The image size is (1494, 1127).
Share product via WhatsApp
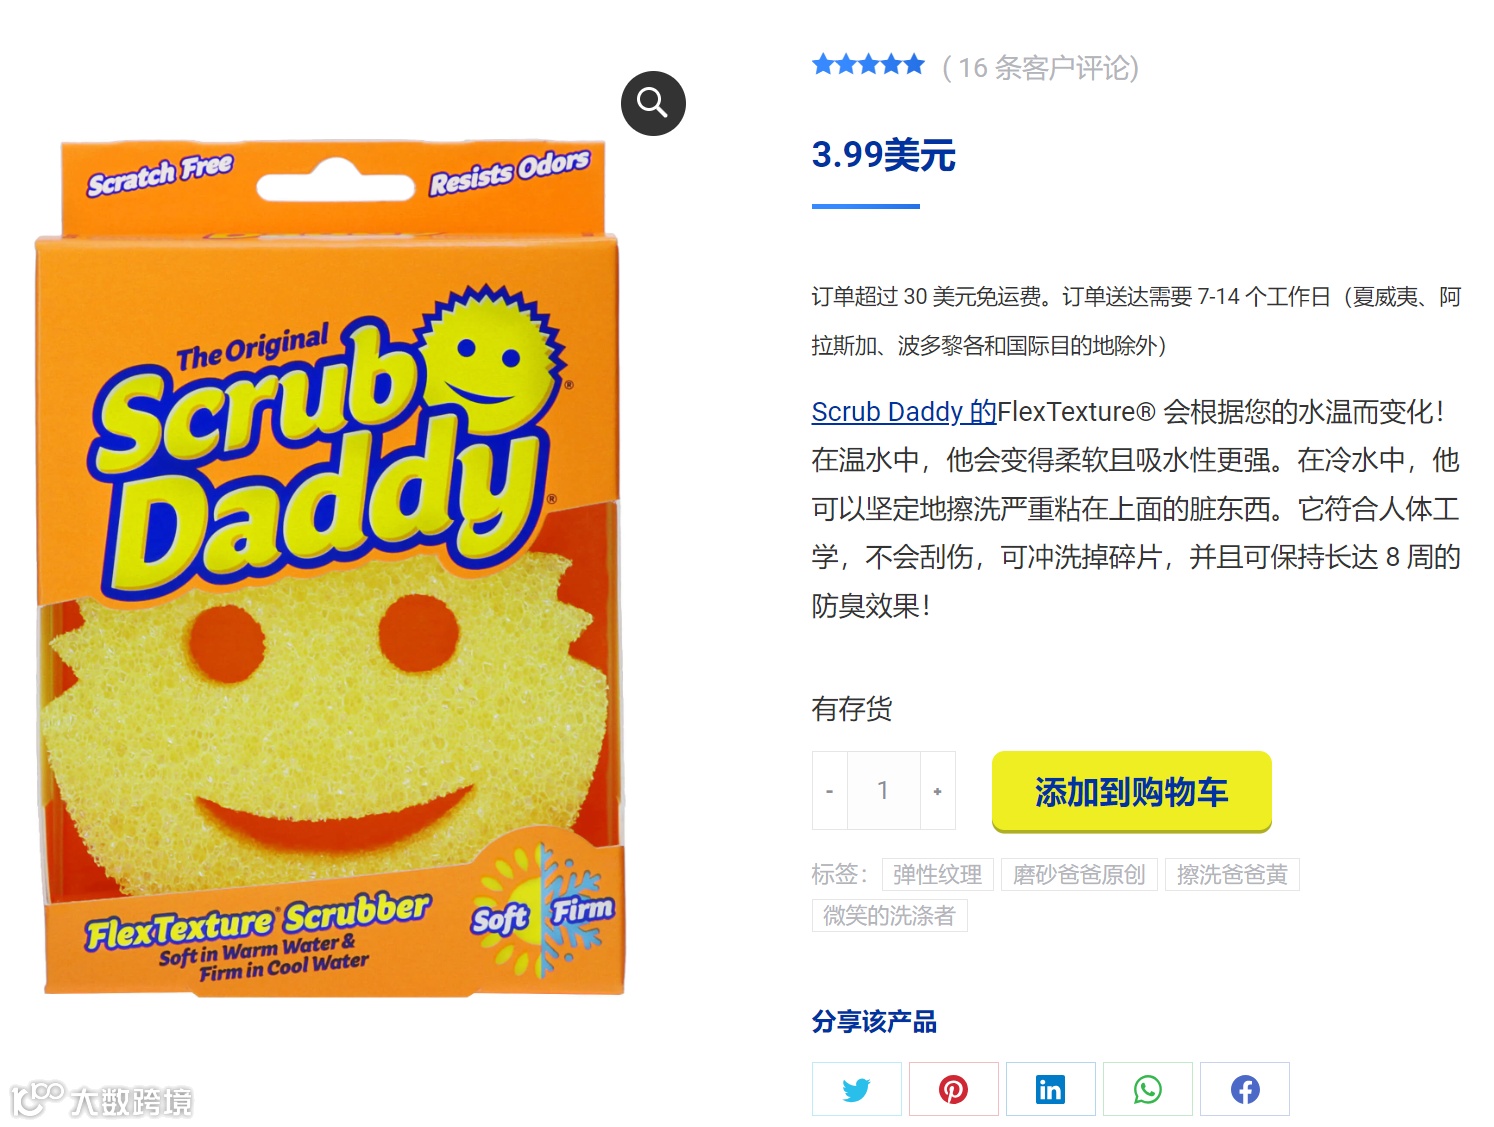(x=1147, y=1089)
